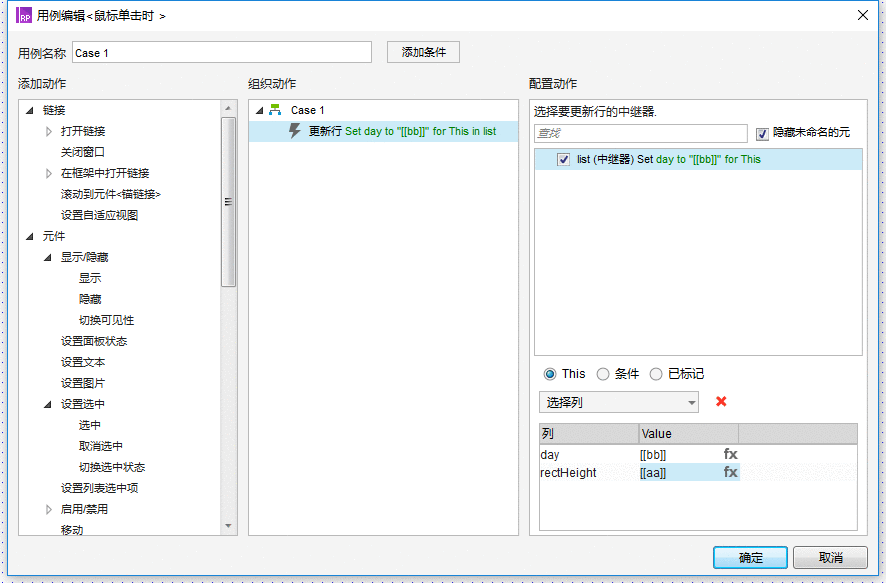
Task: Cancel with the 取消 button
Action: 830,558
